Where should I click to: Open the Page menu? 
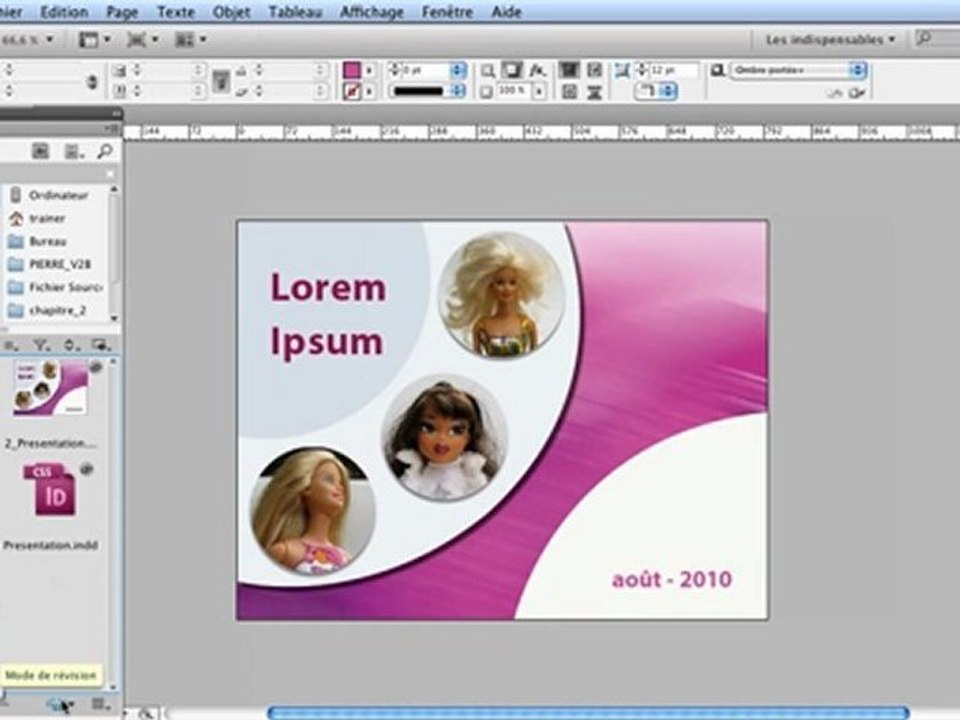122,12
